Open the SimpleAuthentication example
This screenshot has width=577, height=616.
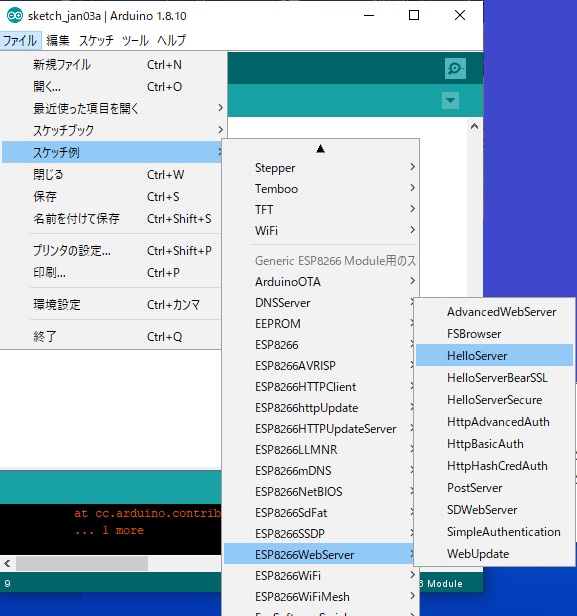tap(495, 532)
